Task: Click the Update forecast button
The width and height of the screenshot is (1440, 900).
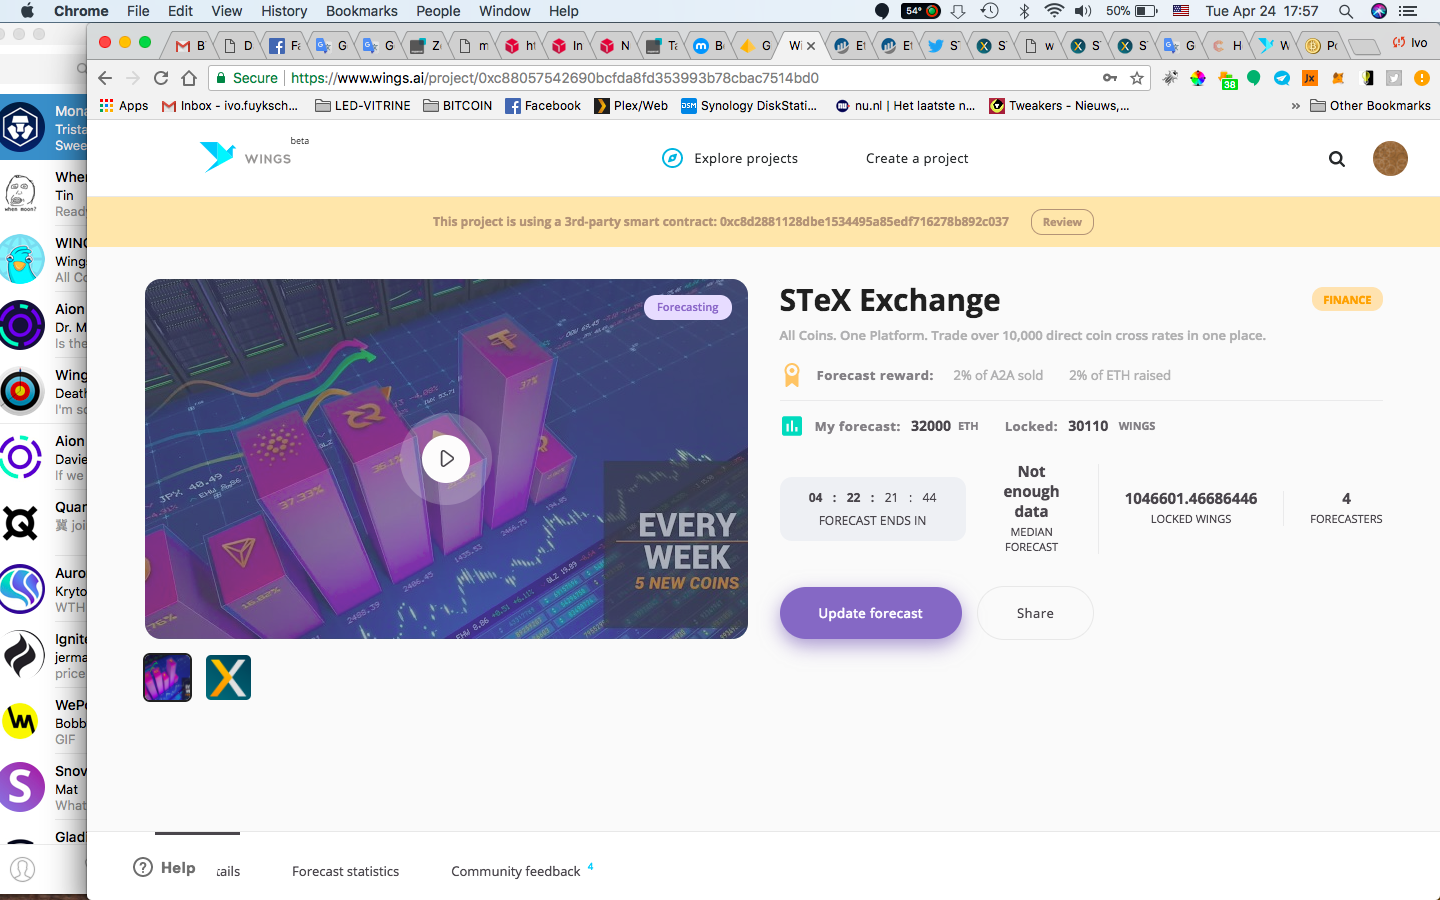Action: [870, 613]
